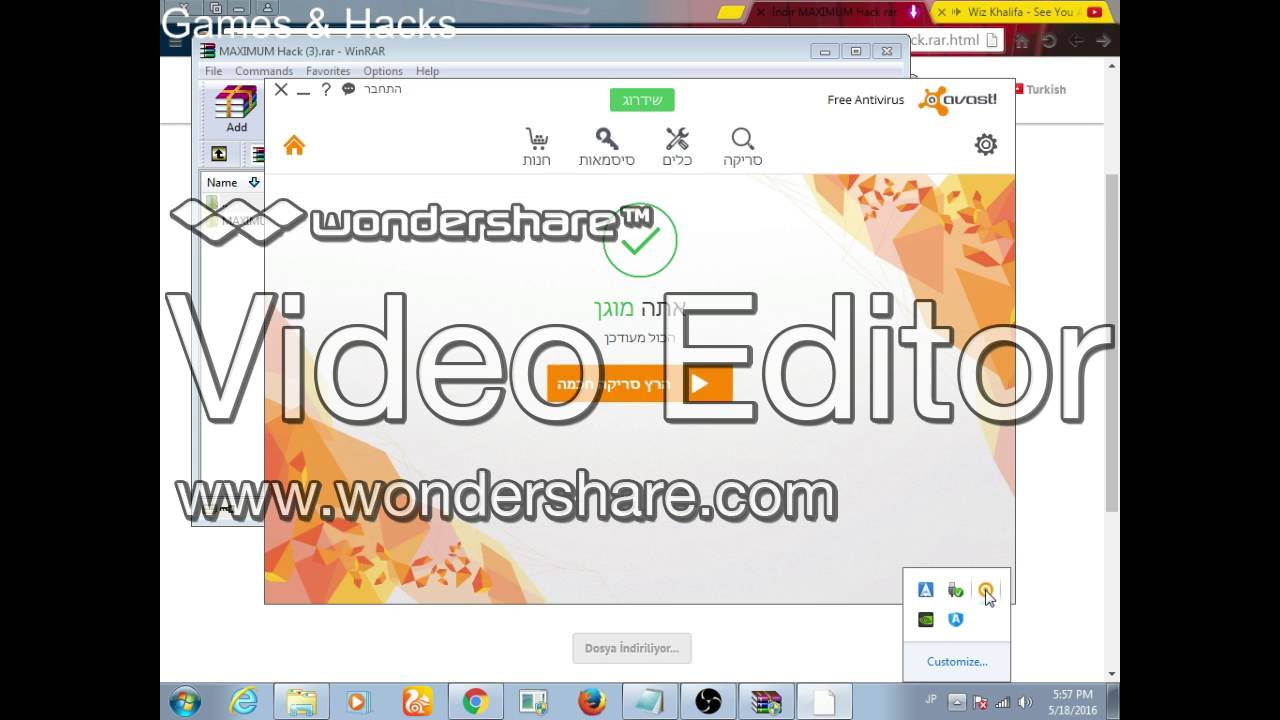The width and height of the screenshot is (1280, 720).
Task: Open the Avast store (cart) section
Action: pyautogui.click(x=537, y=147)
